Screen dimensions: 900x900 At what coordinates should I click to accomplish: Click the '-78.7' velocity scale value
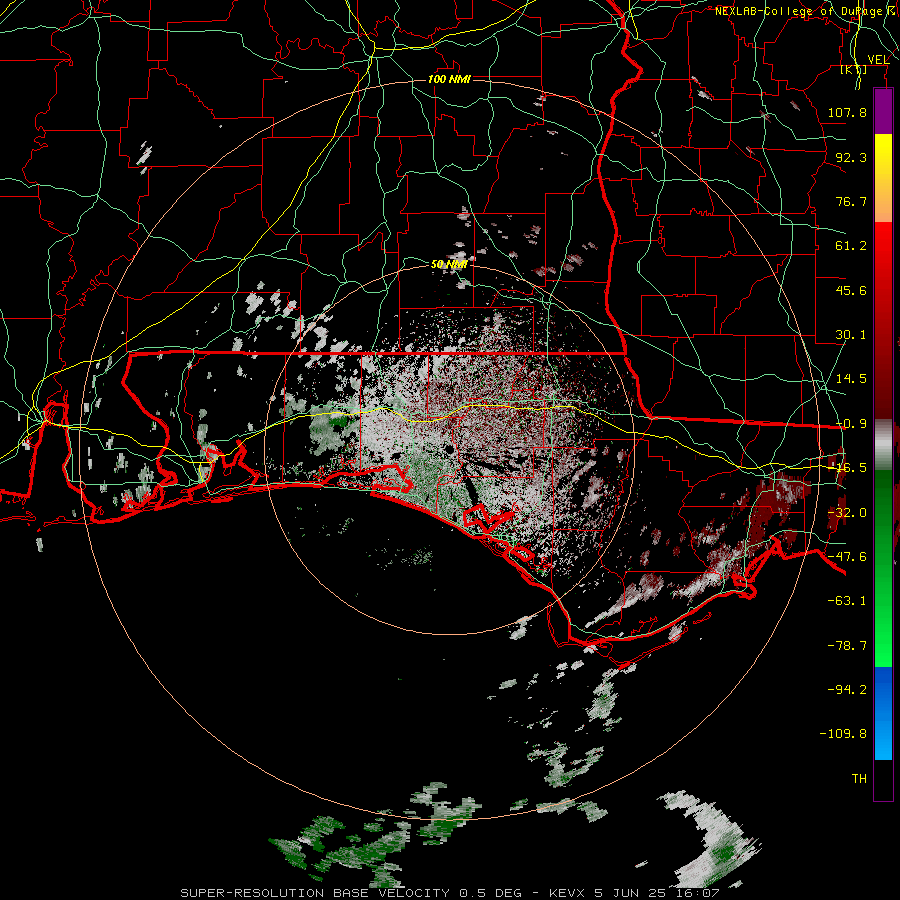point(847,646)
